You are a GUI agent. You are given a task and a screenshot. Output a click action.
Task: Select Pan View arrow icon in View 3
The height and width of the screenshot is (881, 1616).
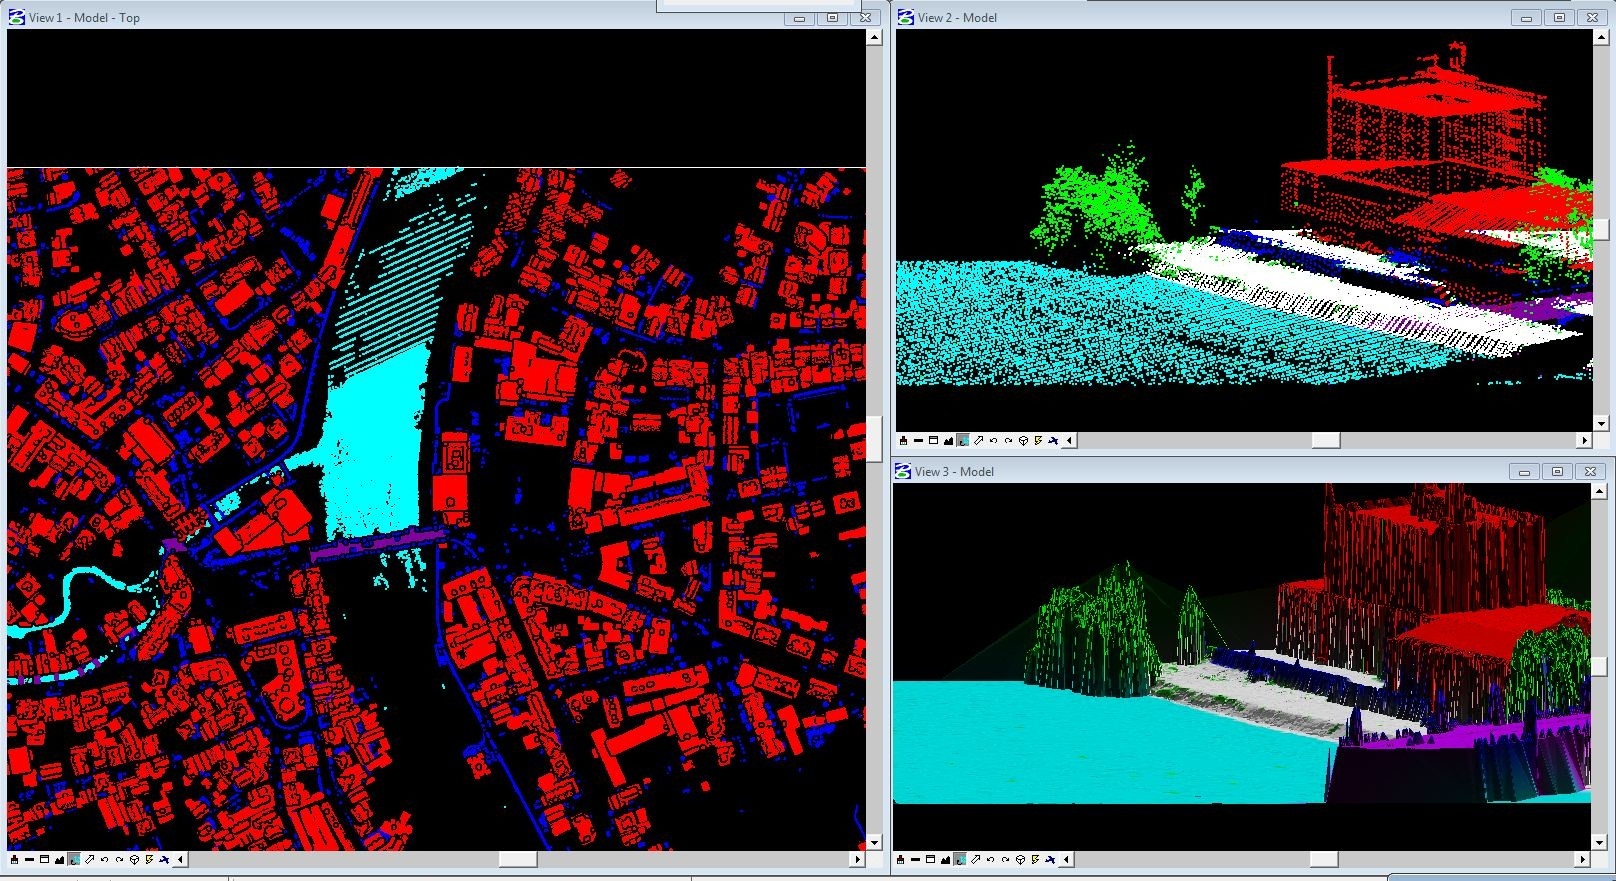[975, 859]
